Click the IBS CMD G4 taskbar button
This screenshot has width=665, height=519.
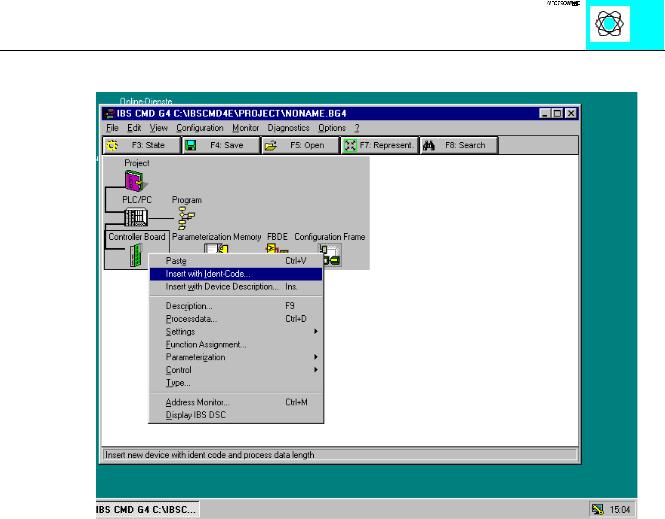pos(148,509)
